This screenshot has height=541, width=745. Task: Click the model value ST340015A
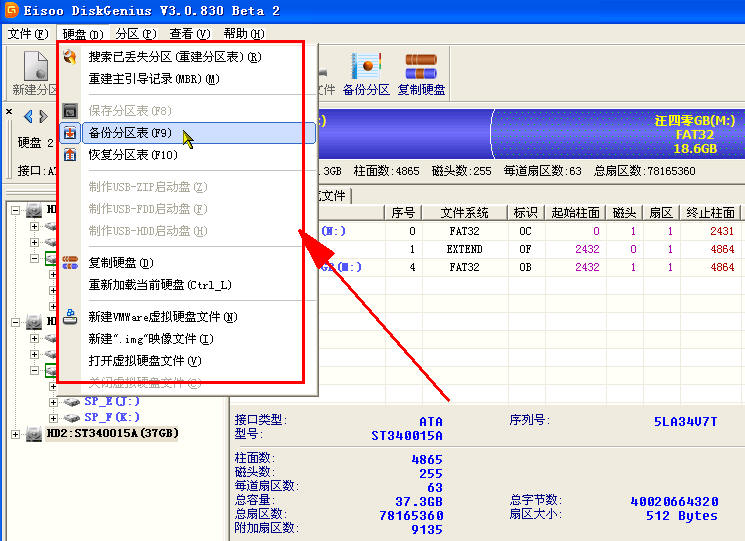pyautogui.click(x=407, y=435)
